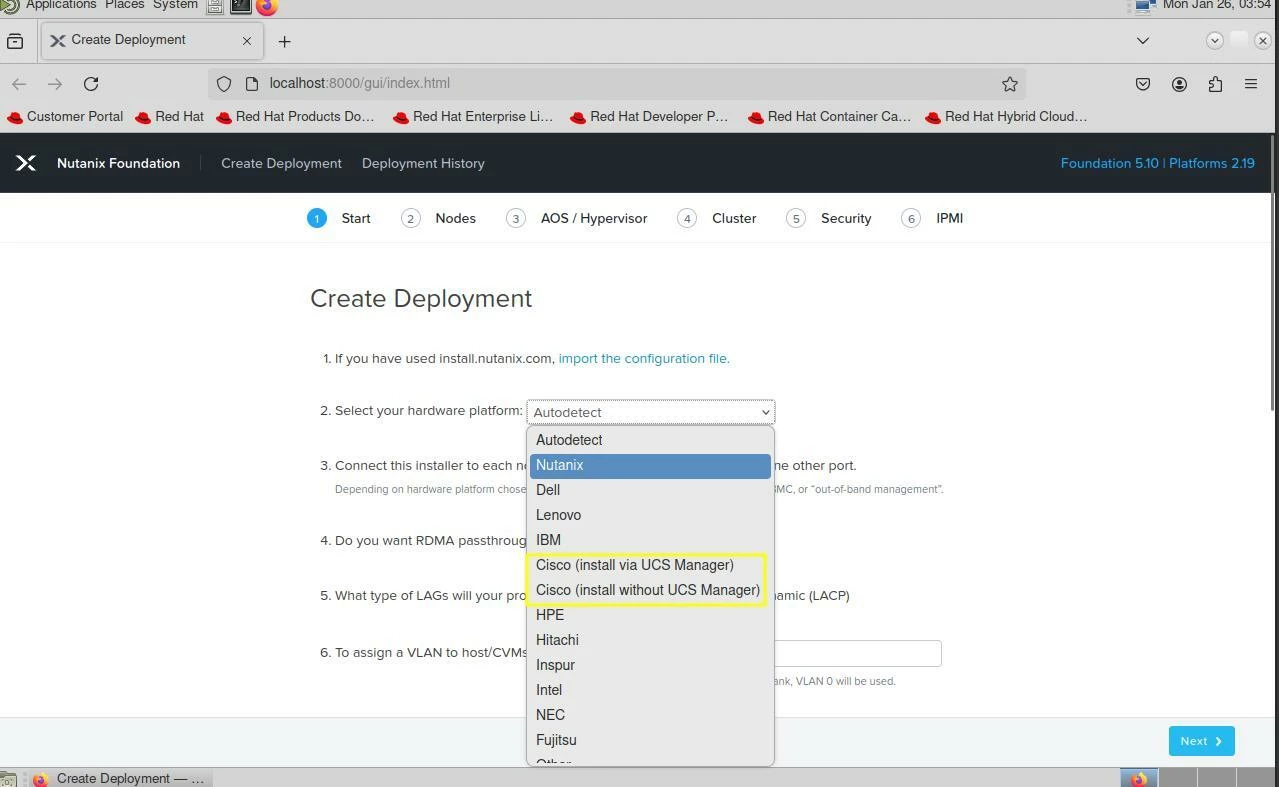The height and width of the screenshot is (787, 1279).
Task: Select Cisco (install via UCS Manager)
Action: tap(650, 565)
